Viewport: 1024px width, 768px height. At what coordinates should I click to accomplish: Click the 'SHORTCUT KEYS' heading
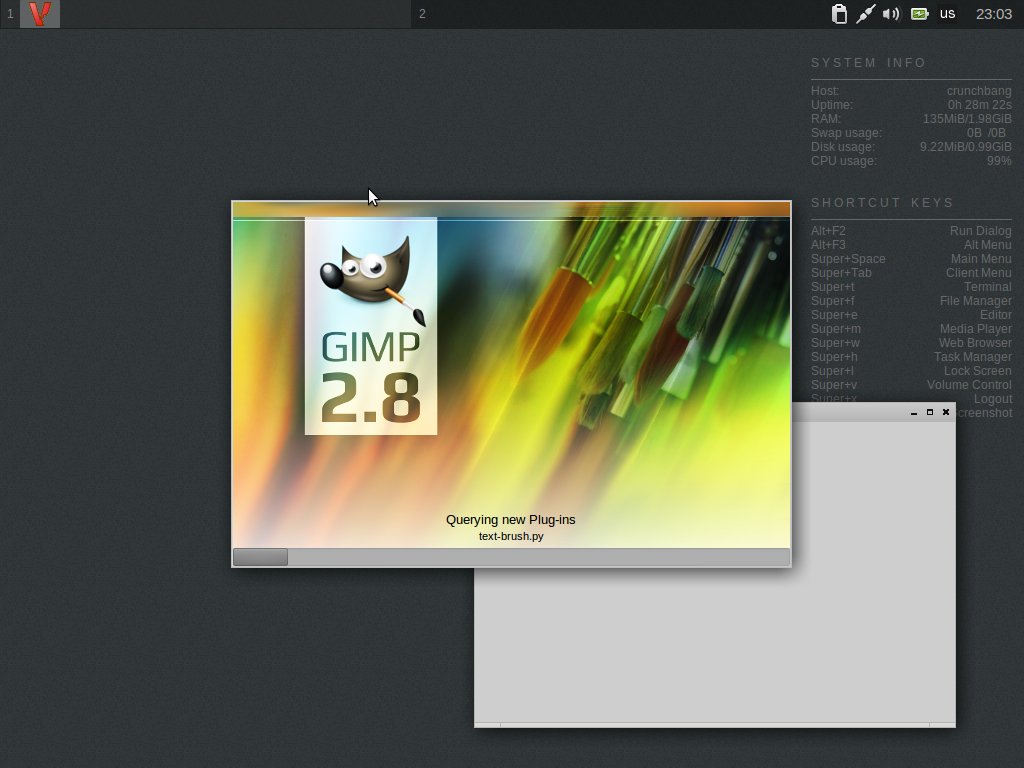pyautogui.click(x=882, y=202)
